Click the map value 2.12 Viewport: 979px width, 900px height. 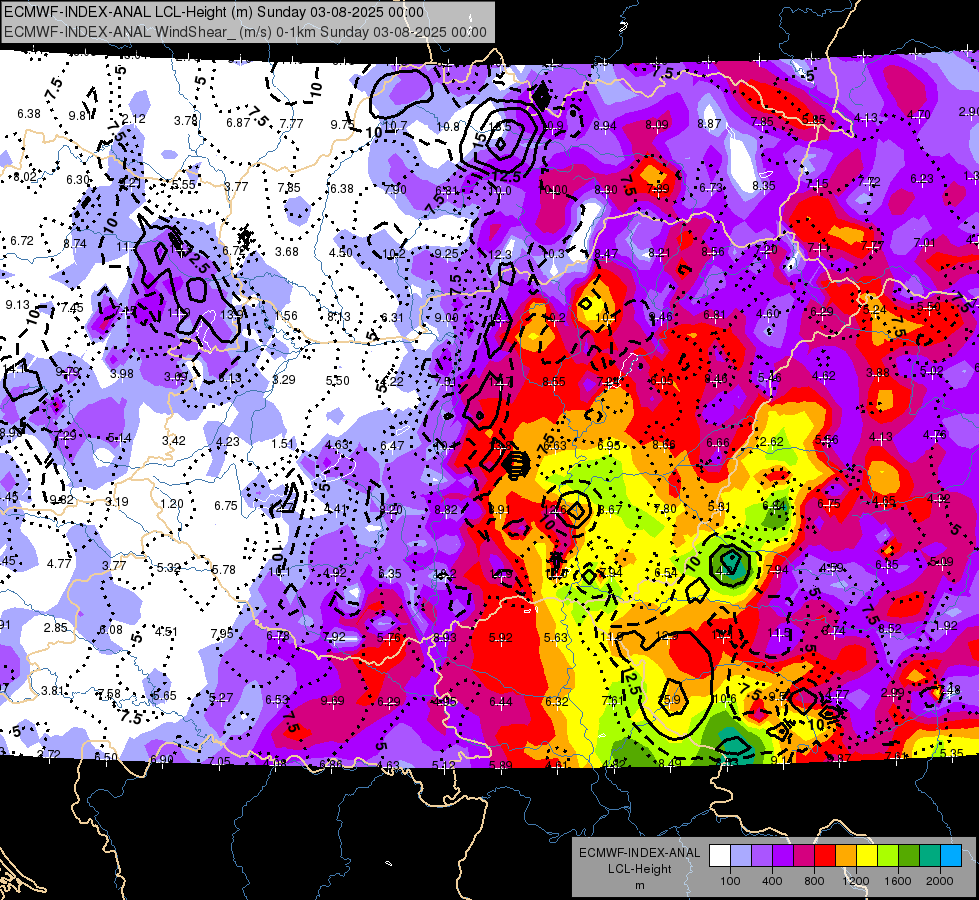pos(134,119)
